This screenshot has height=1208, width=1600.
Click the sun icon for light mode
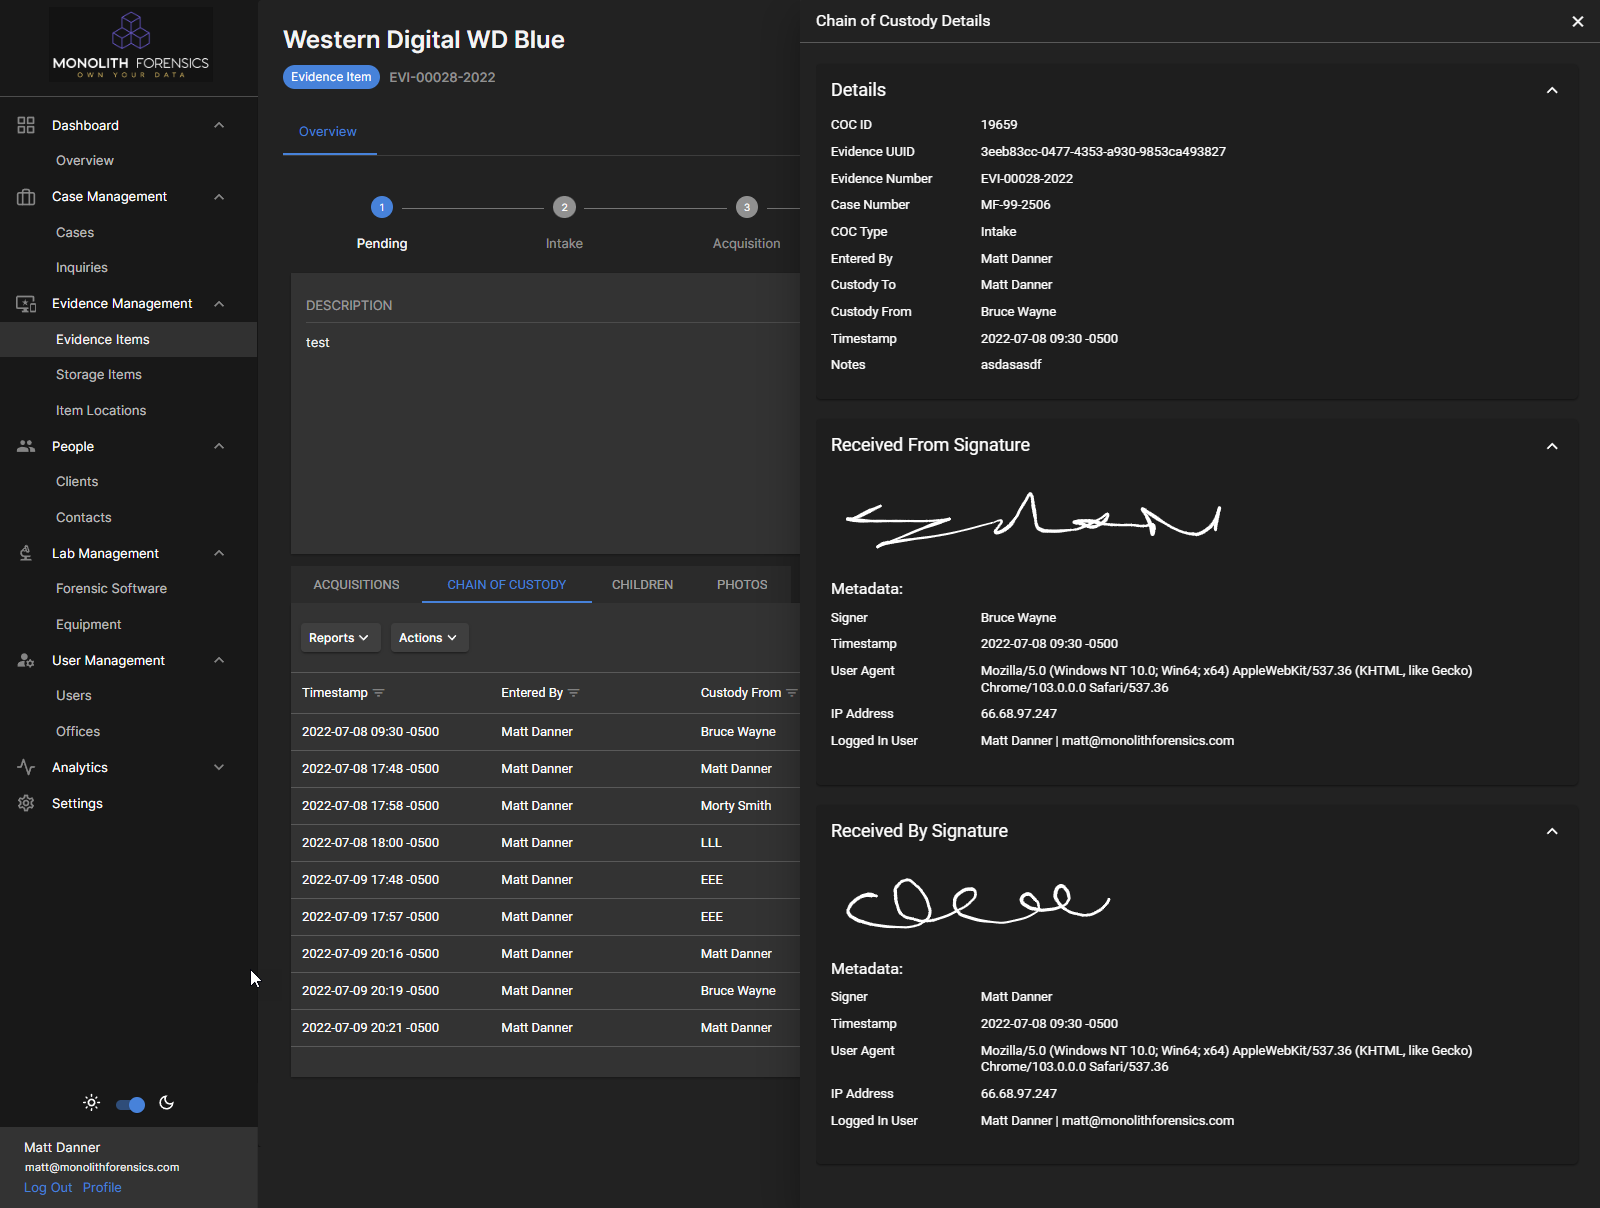tap(91, 1103)
